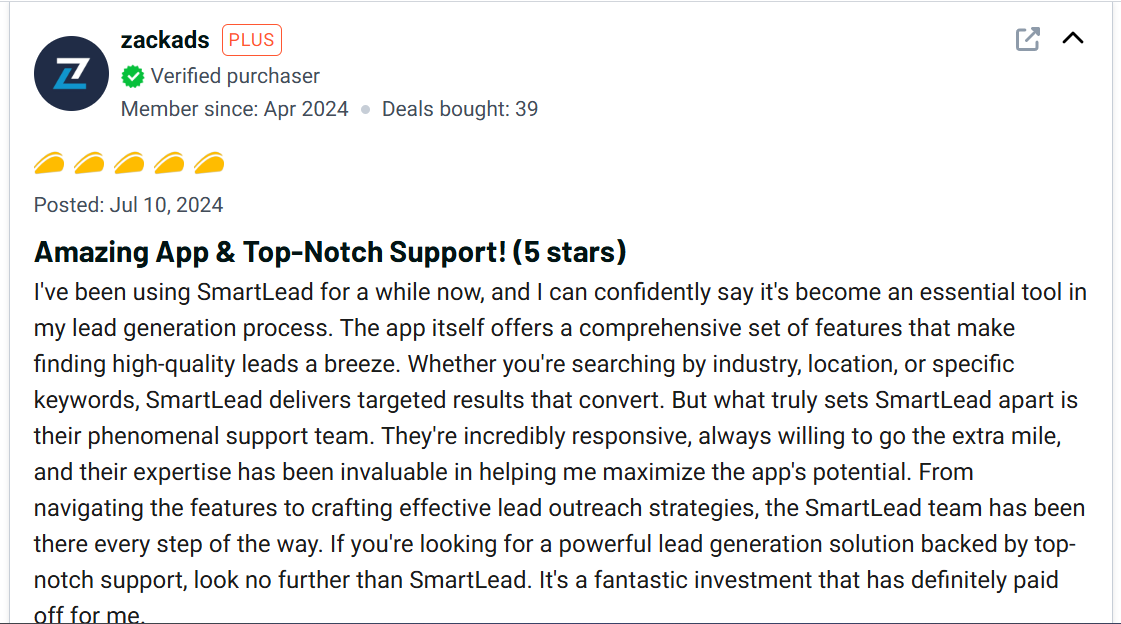
Task: Click the orange PLUS member badge
Action: [252, 40]
